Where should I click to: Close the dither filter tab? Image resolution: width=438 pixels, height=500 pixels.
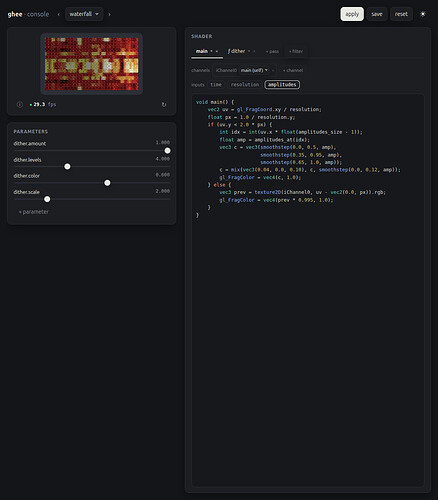254,51
